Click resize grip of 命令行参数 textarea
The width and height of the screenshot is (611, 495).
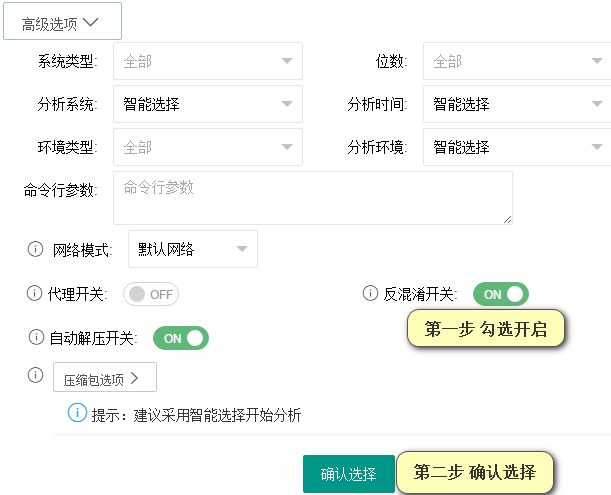(x=507, y=219)
